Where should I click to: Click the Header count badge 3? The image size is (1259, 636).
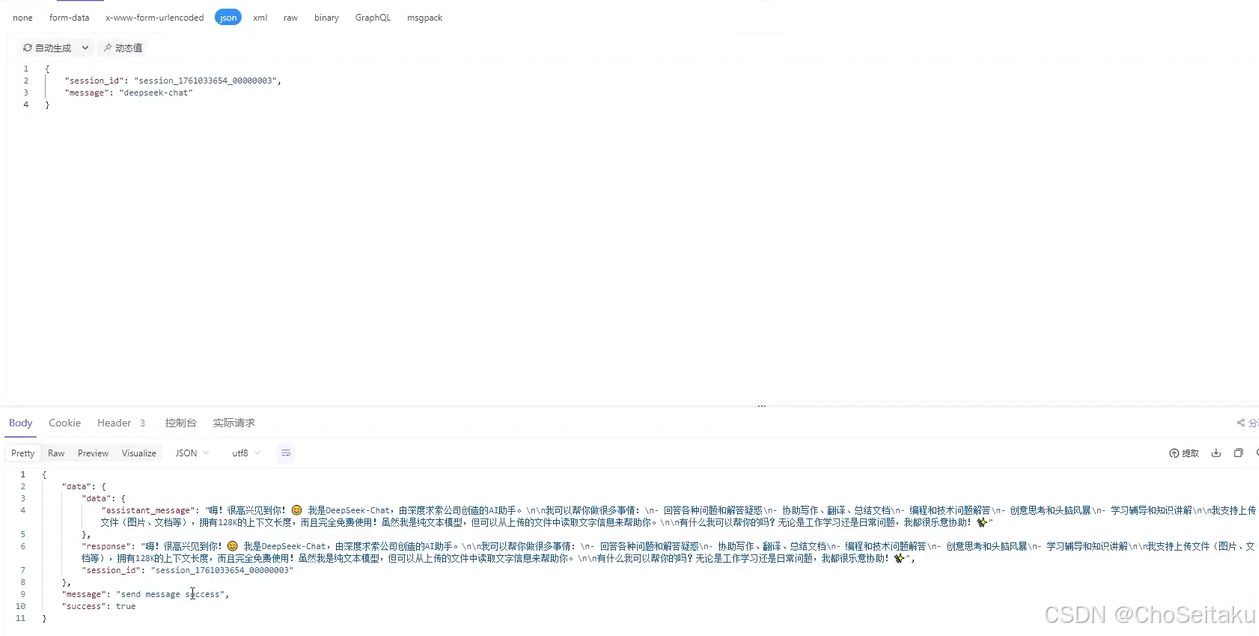point(143,423)
